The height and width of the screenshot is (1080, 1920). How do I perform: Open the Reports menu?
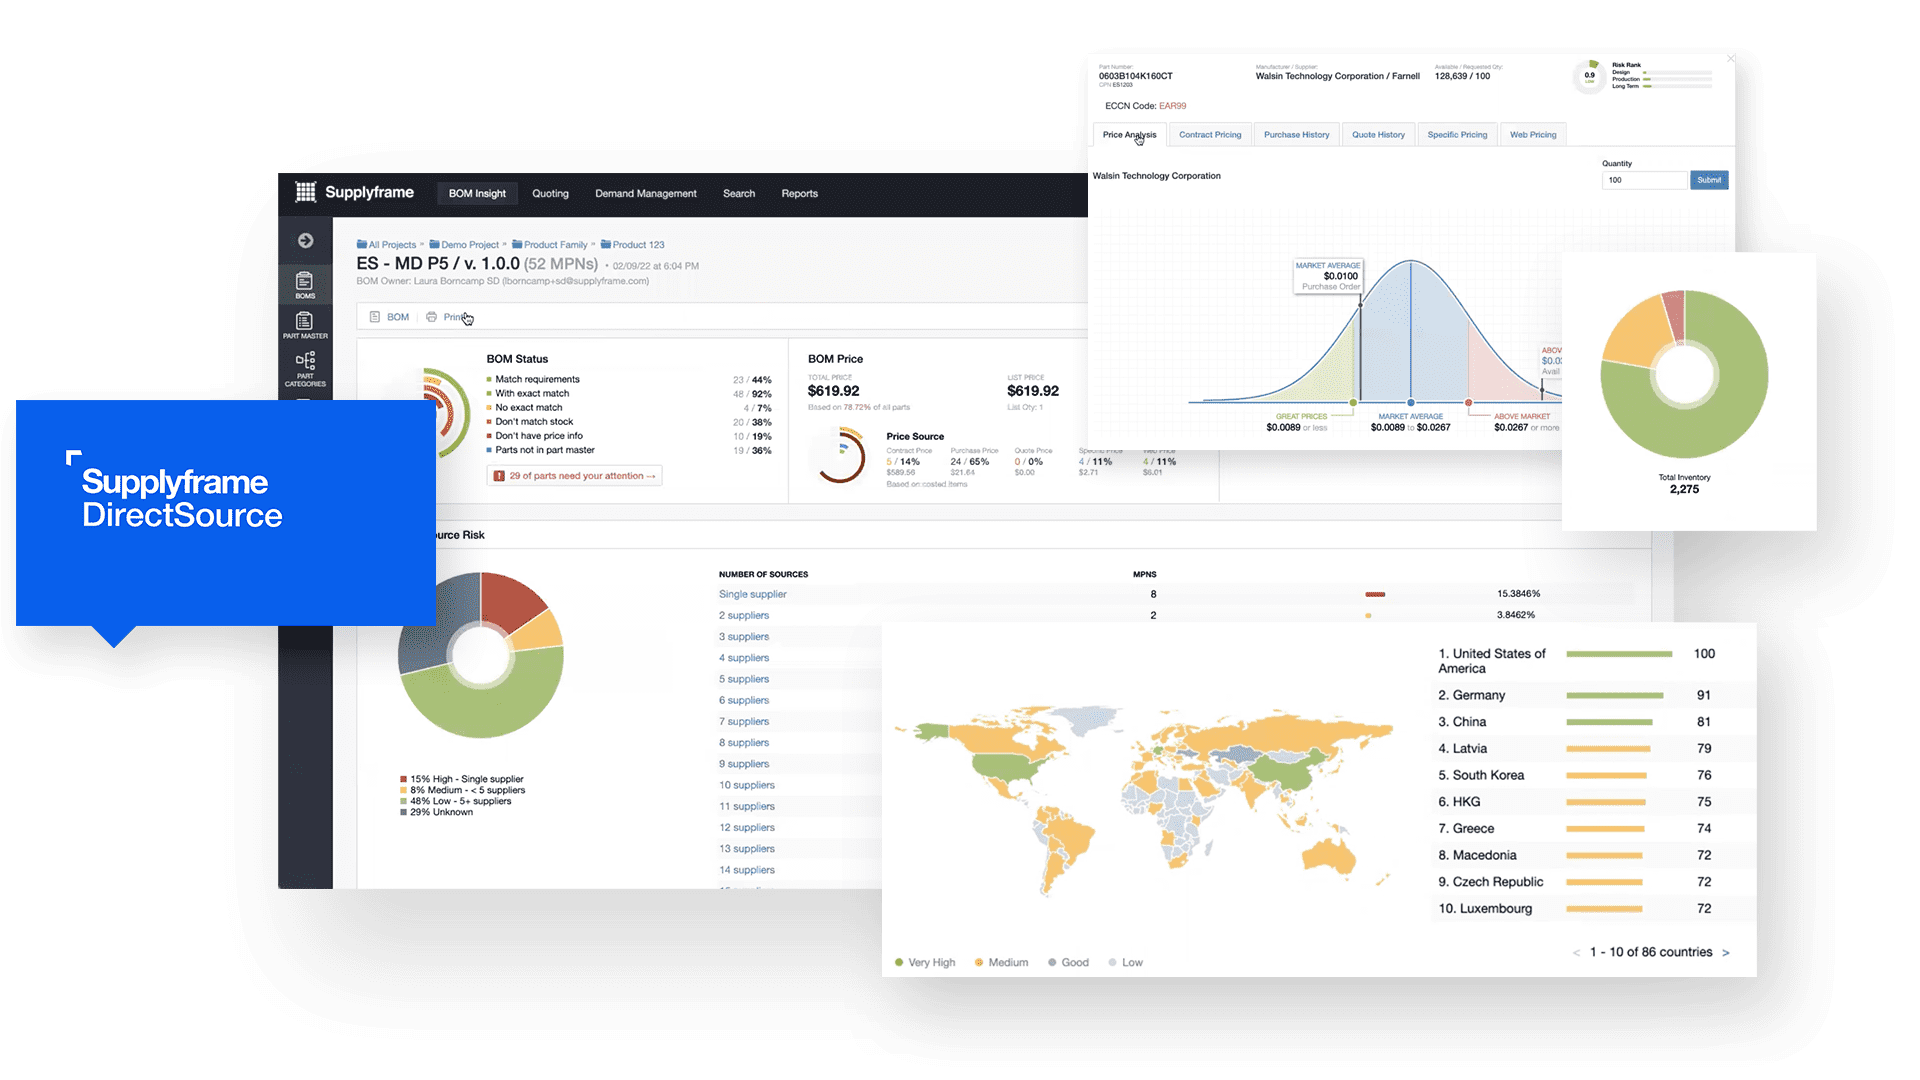tap(799, 194)
